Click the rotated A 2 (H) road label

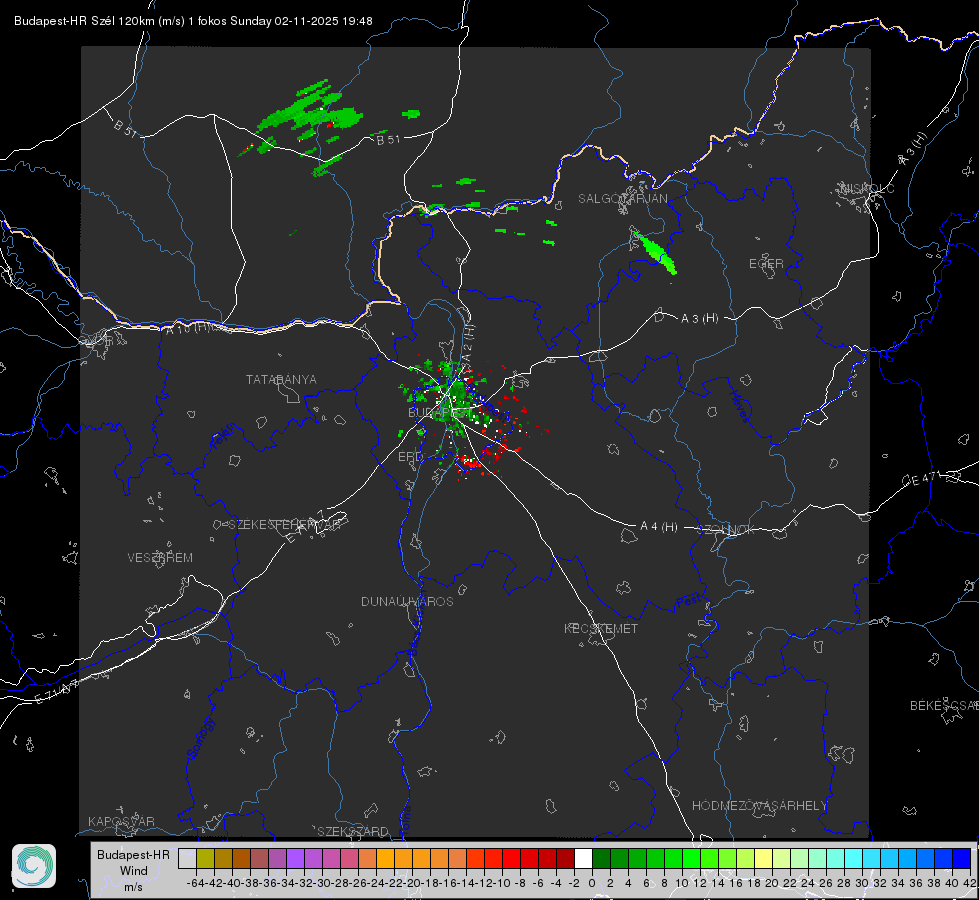(468, 344)
